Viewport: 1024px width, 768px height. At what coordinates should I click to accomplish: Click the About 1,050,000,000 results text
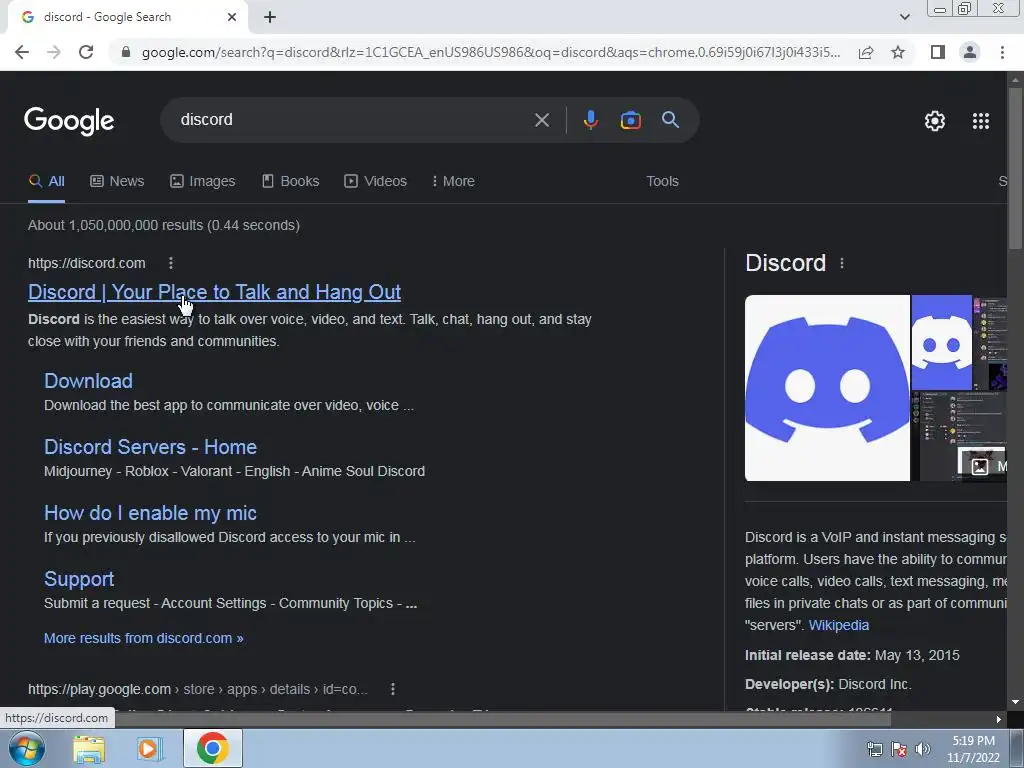click(x=164, y=225)
